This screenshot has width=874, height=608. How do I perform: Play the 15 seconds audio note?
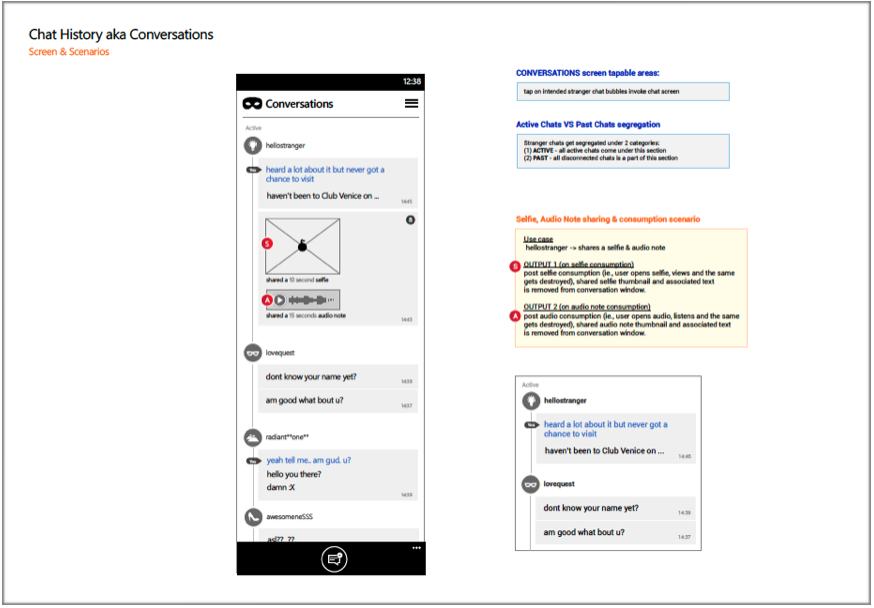point(280,300)
